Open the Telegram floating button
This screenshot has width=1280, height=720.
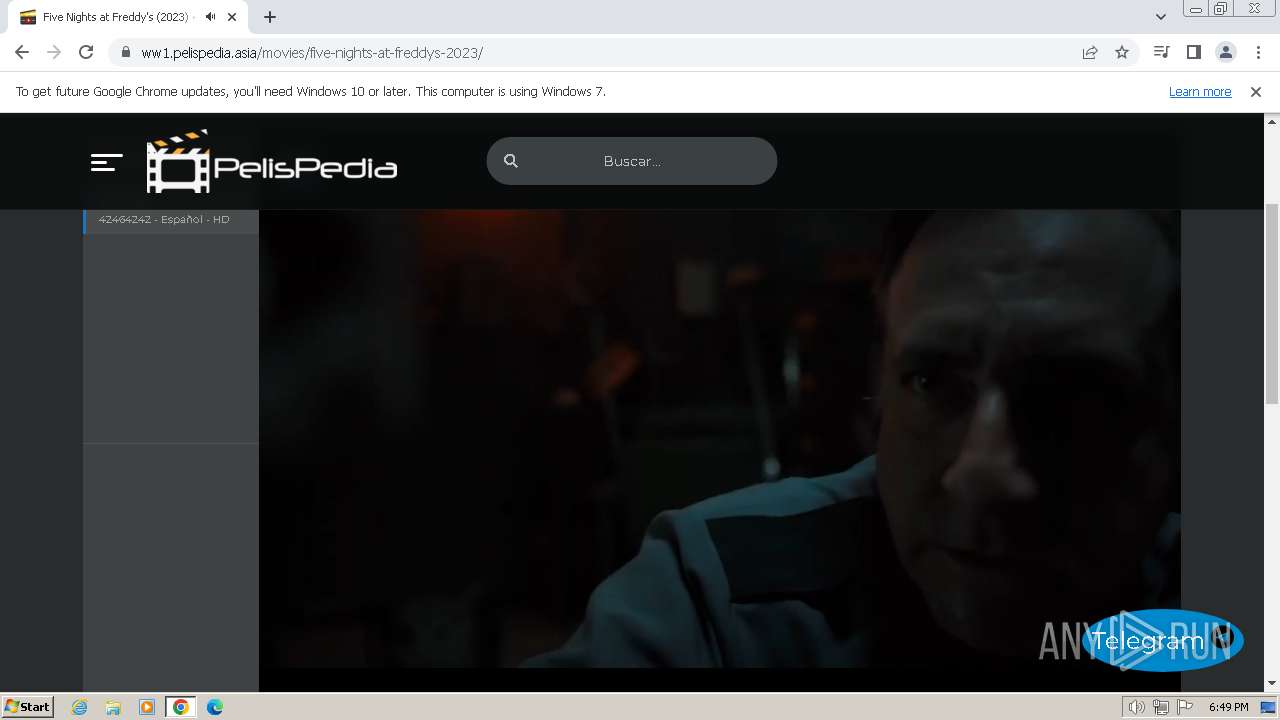[x=1162, y=640]
